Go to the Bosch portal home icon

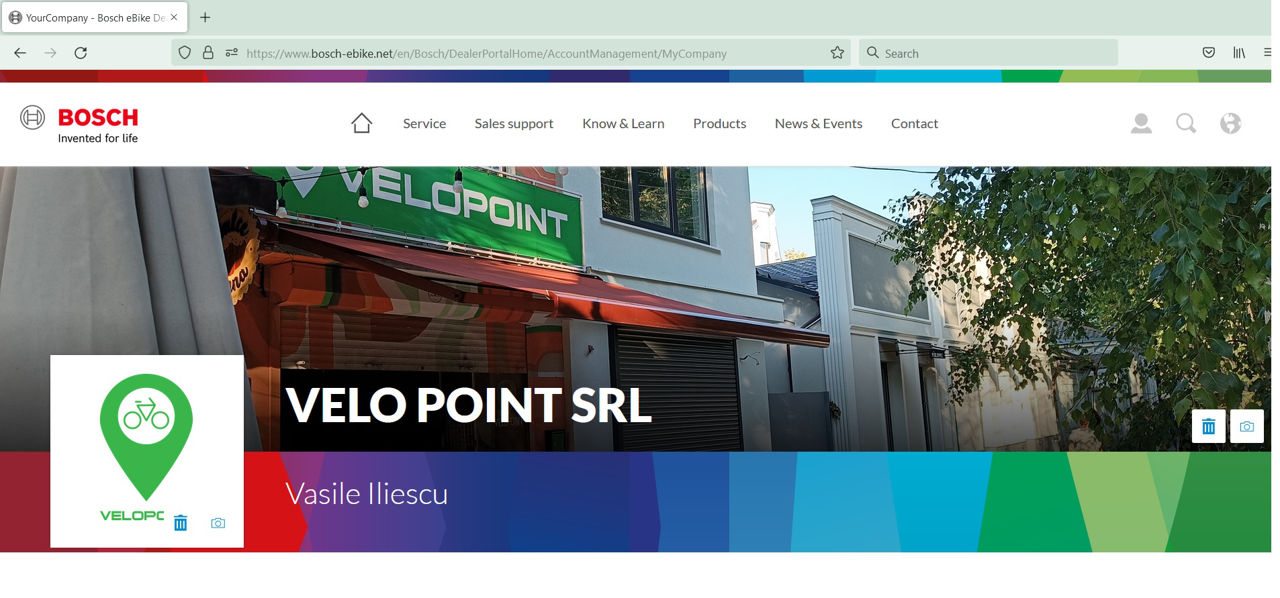click(362, 123)
